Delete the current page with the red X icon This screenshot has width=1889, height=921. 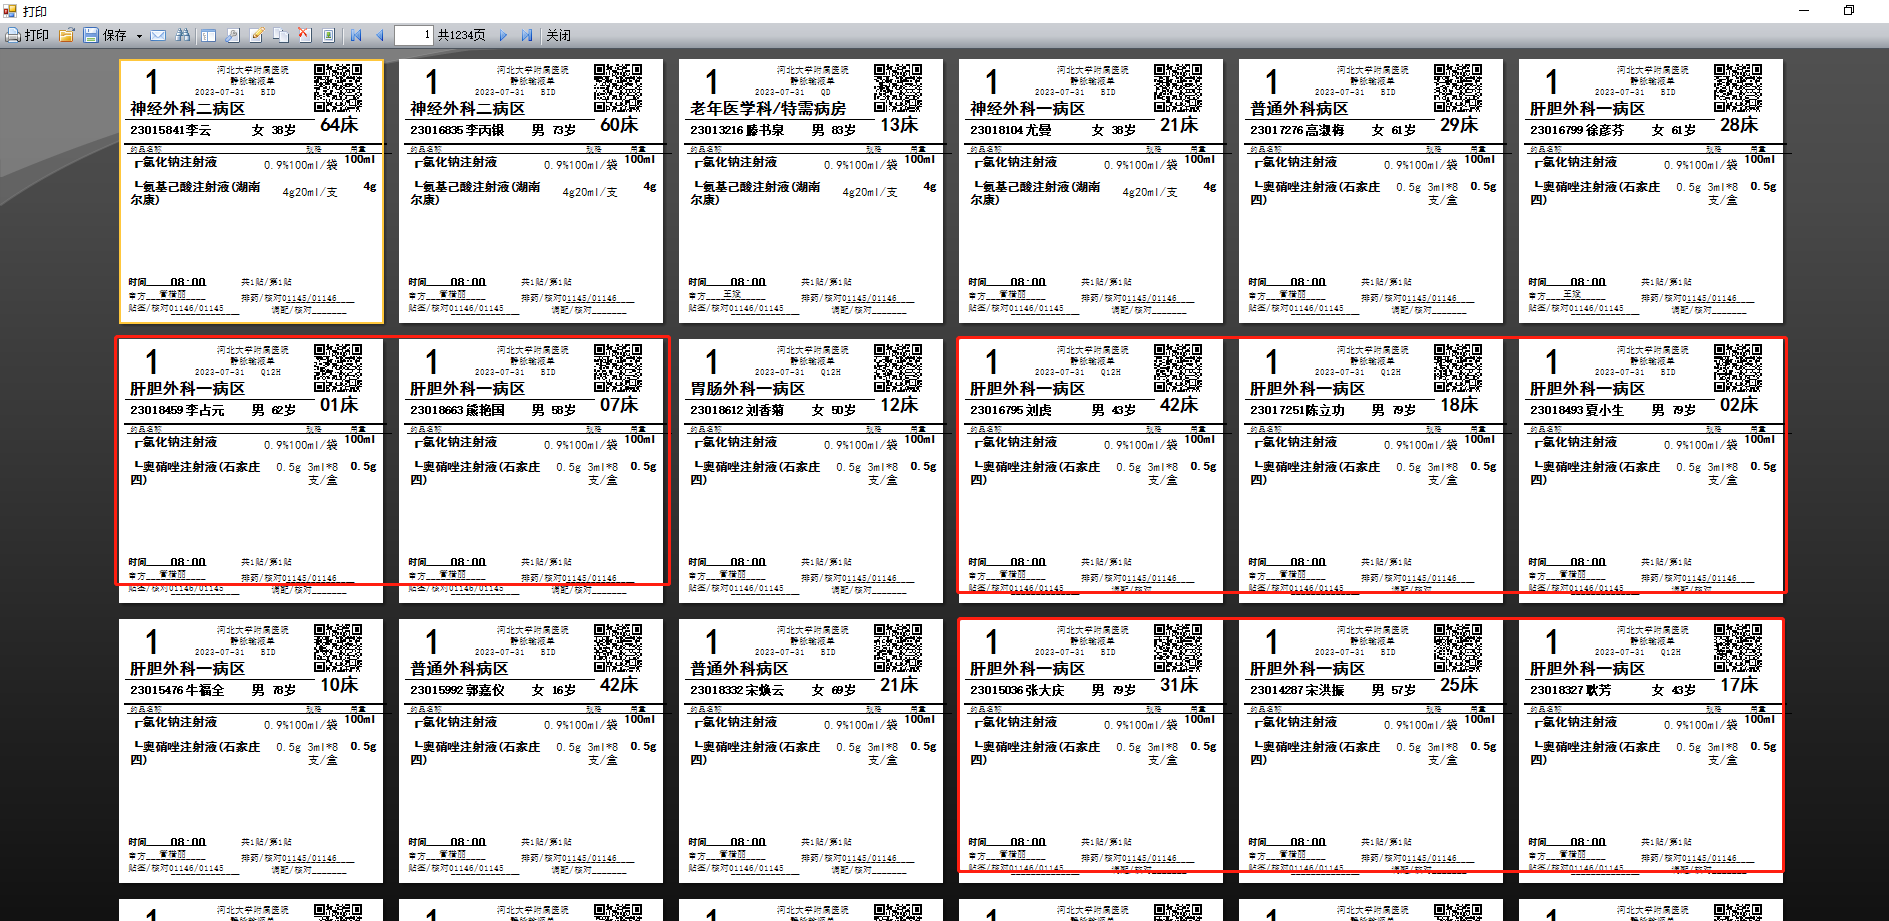305,35
